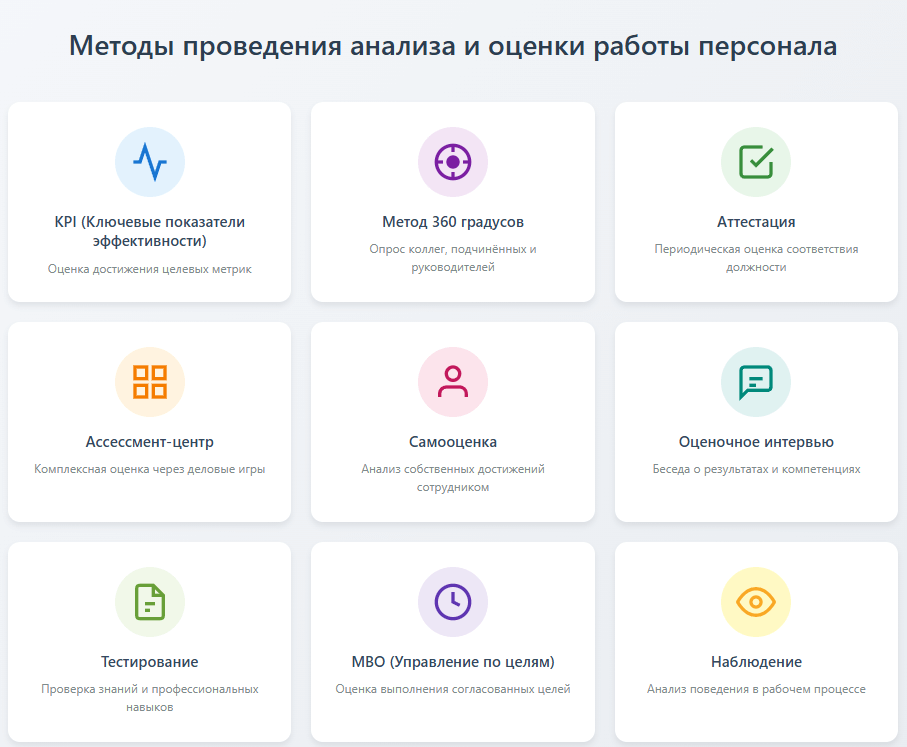Select the card title "Наблюдение"
The height and width of the screenshot is (747, 907).
point(756,661)
